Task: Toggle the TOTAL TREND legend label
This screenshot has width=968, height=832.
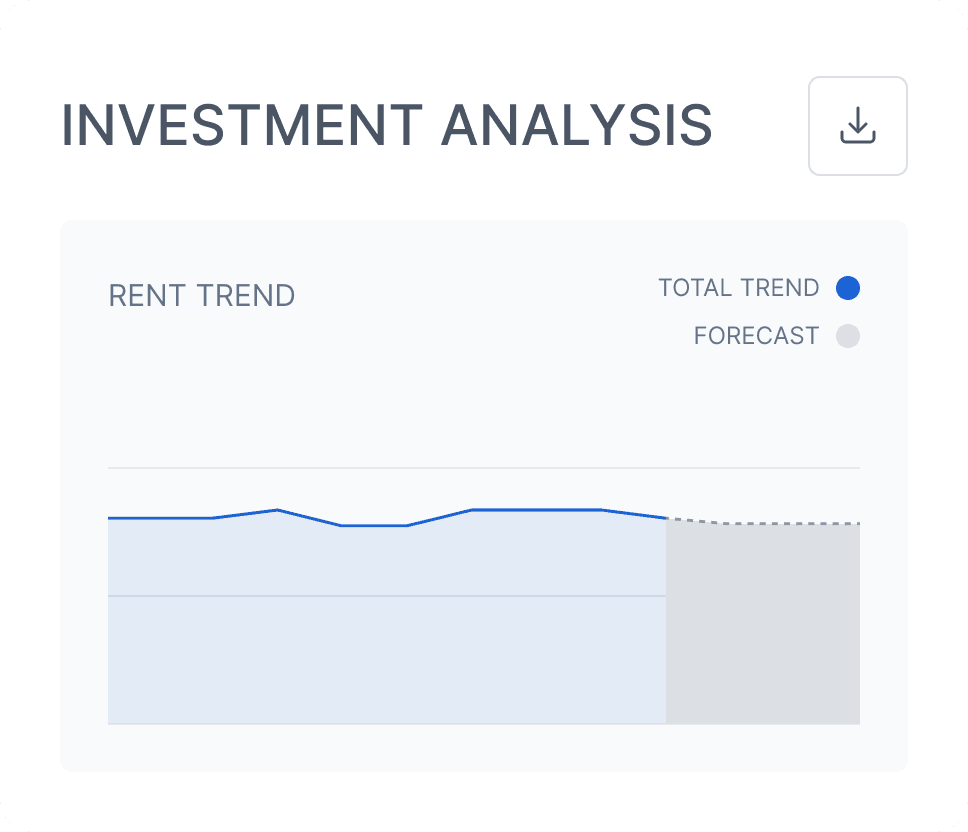Action: pyautogui.click(x=738, y=288)
